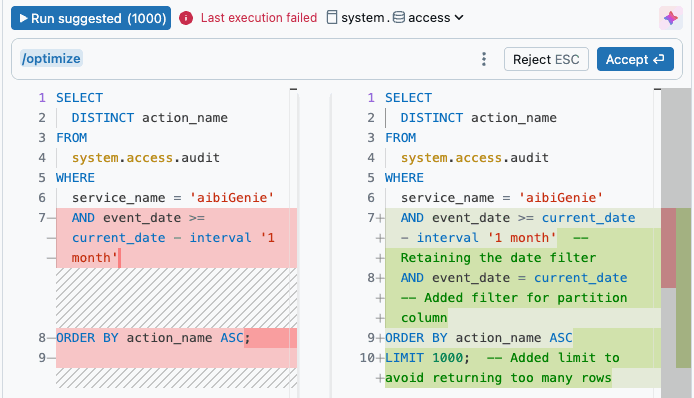Accept the optimized query suggestion

[635, 59]
